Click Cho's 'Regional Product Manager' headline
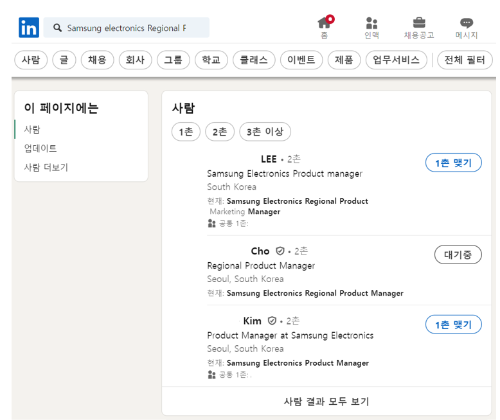The image size is (500, 420). click(261, 266)
